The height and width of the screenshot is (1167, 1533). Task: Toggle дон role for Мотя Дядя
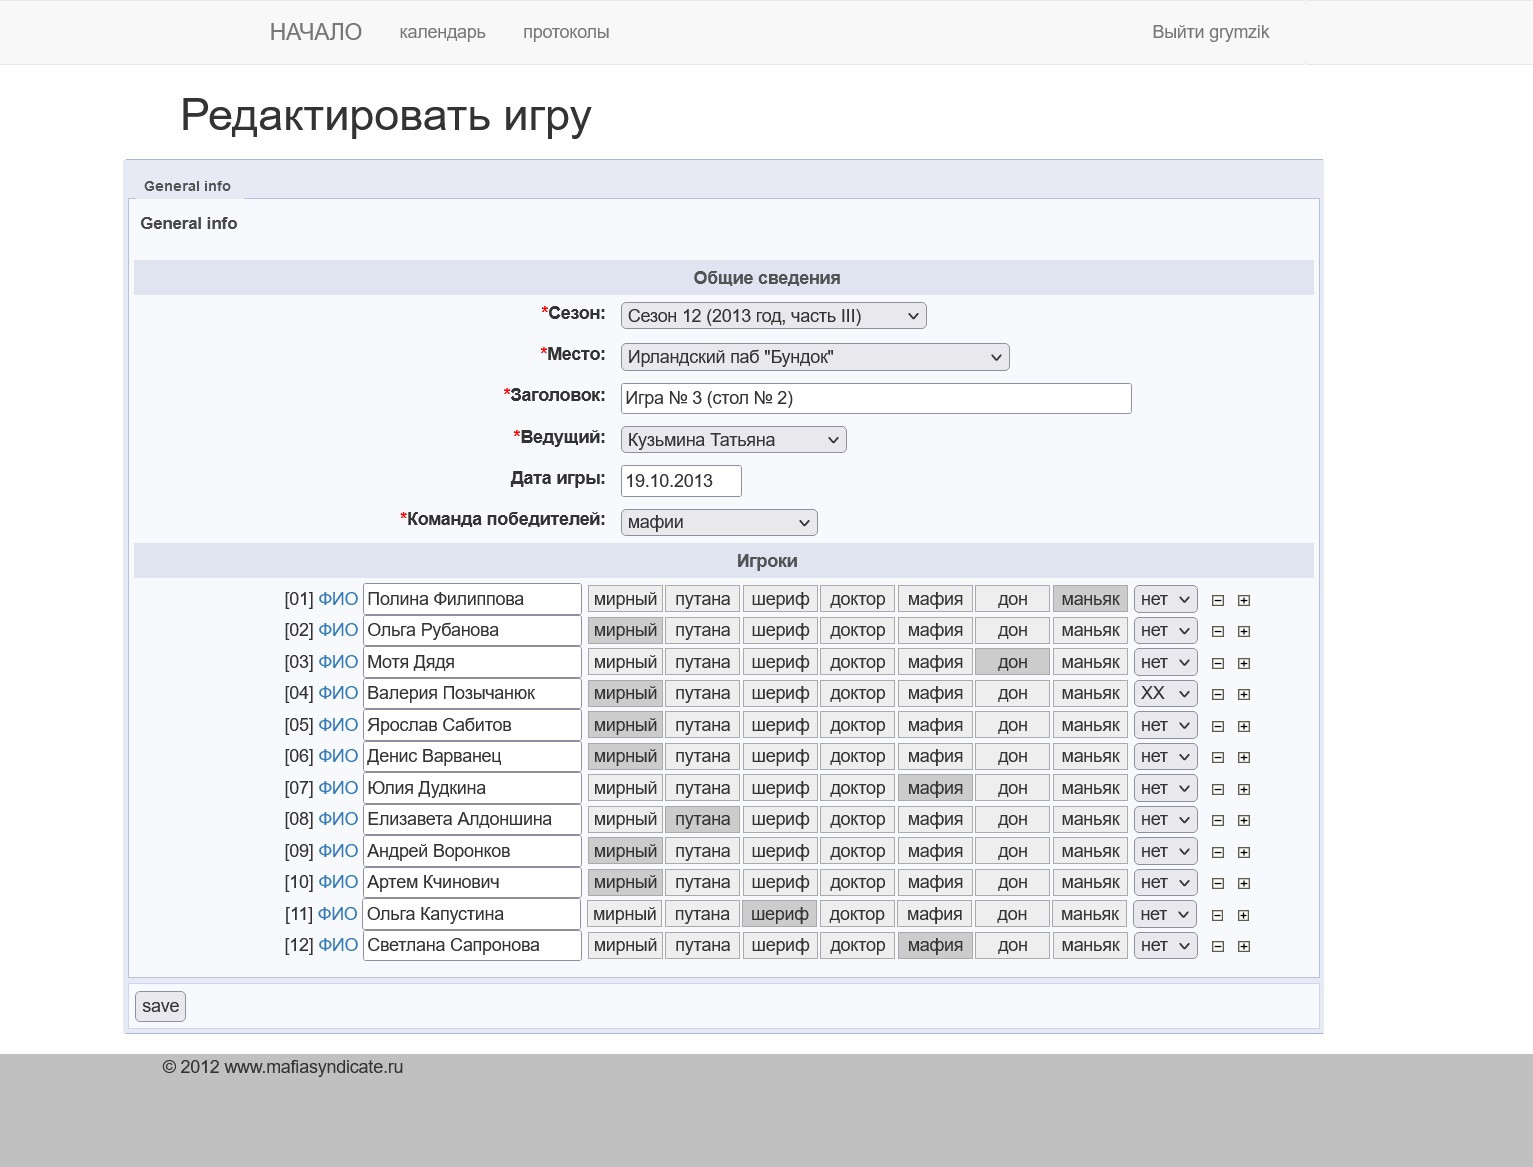point(1012,662)
